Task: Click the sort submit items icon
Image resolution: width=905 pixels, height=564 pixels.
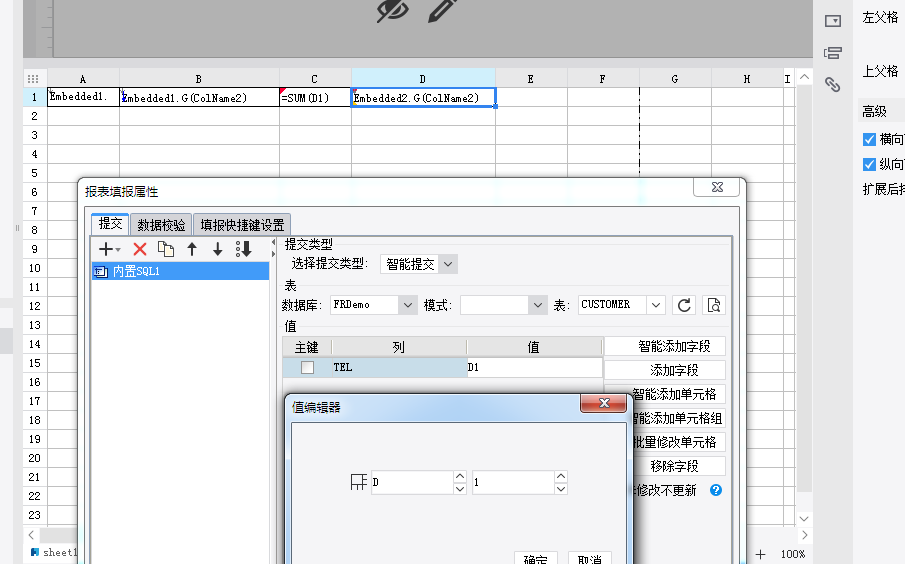Action: click(x=244, y=249)
